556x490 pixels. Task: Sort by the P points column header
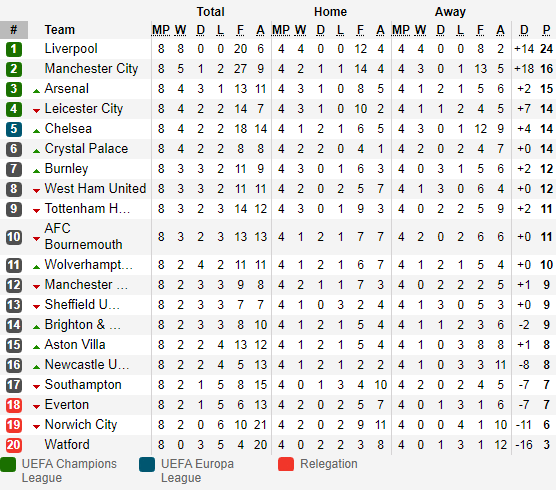coord(546,30)
